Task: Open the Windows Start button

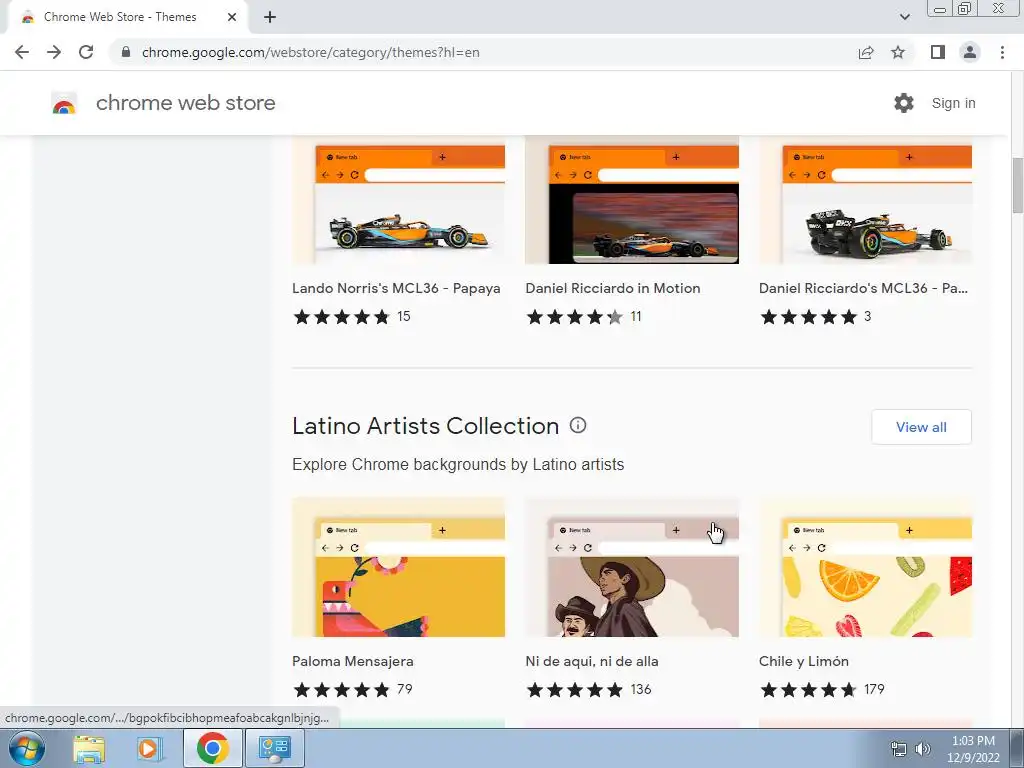Action: [27, 748]
